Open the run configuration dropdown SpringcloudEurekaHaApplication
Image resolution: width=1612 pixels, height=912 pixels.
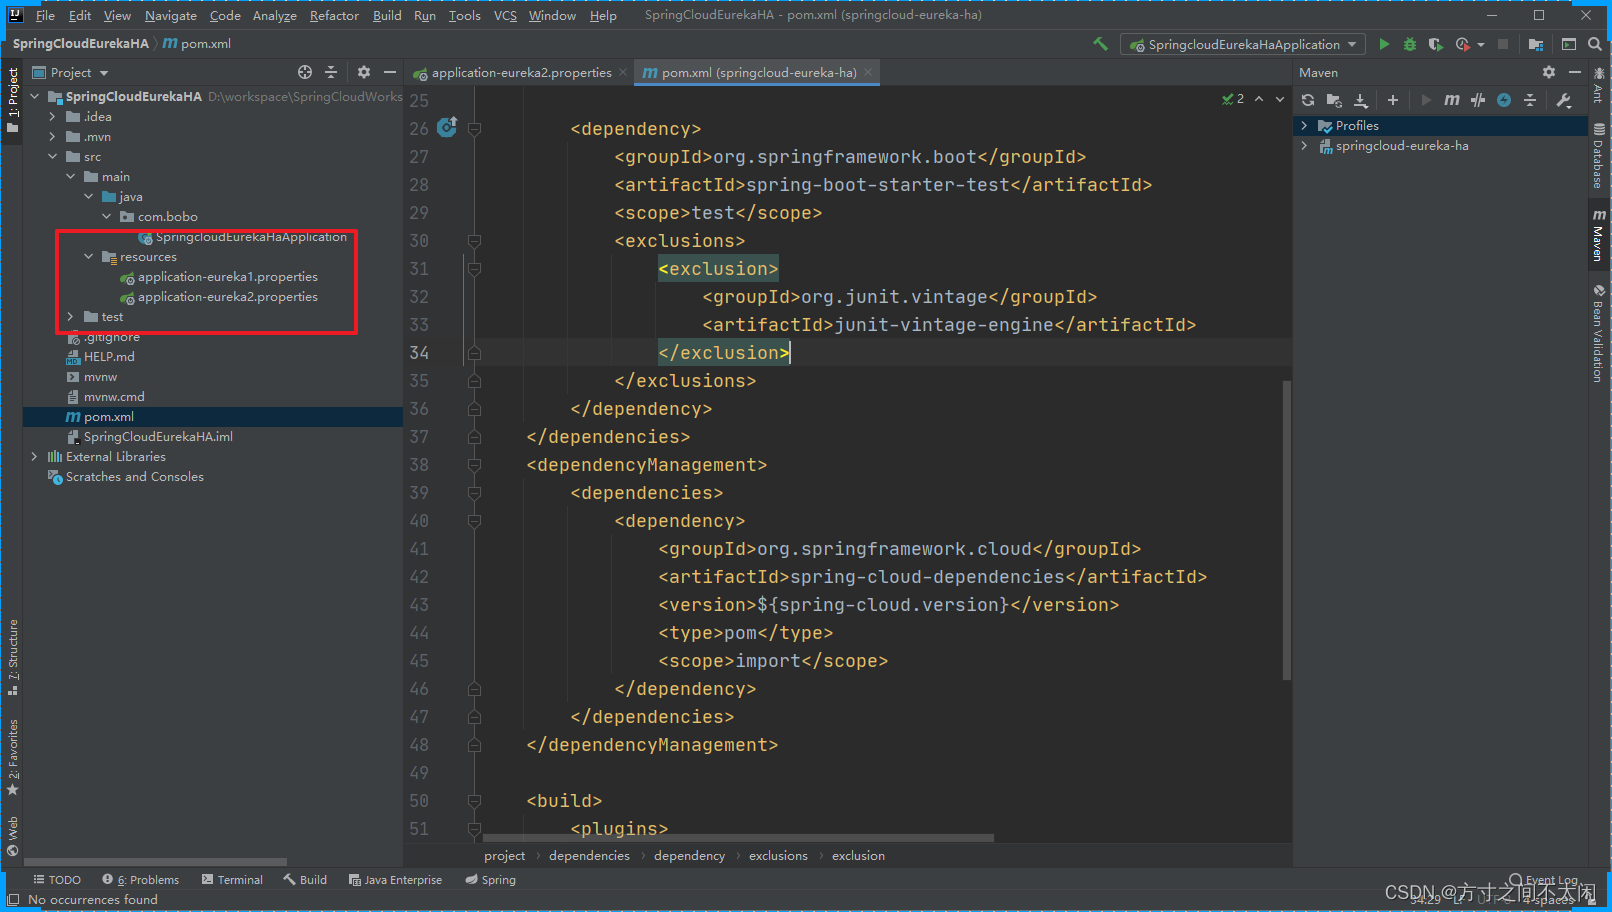coord(1243,44)
